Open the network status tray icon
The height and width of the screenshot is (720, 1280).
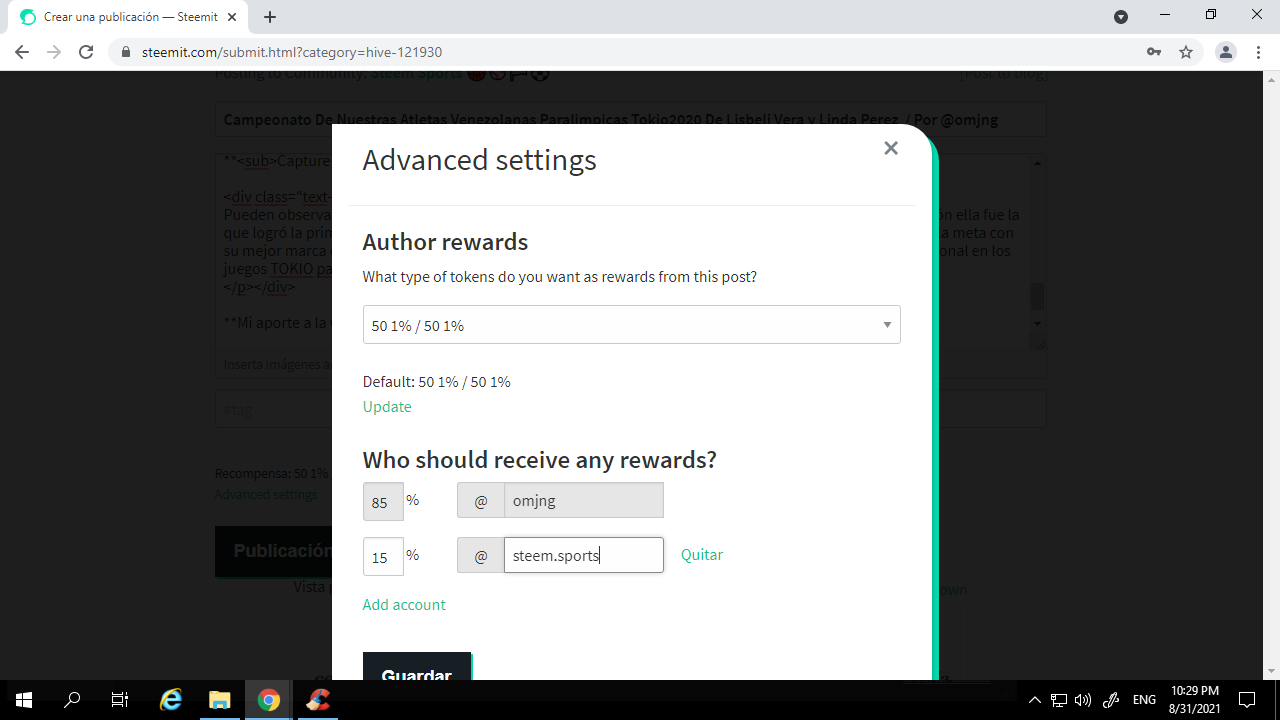tap(1059, 700)
